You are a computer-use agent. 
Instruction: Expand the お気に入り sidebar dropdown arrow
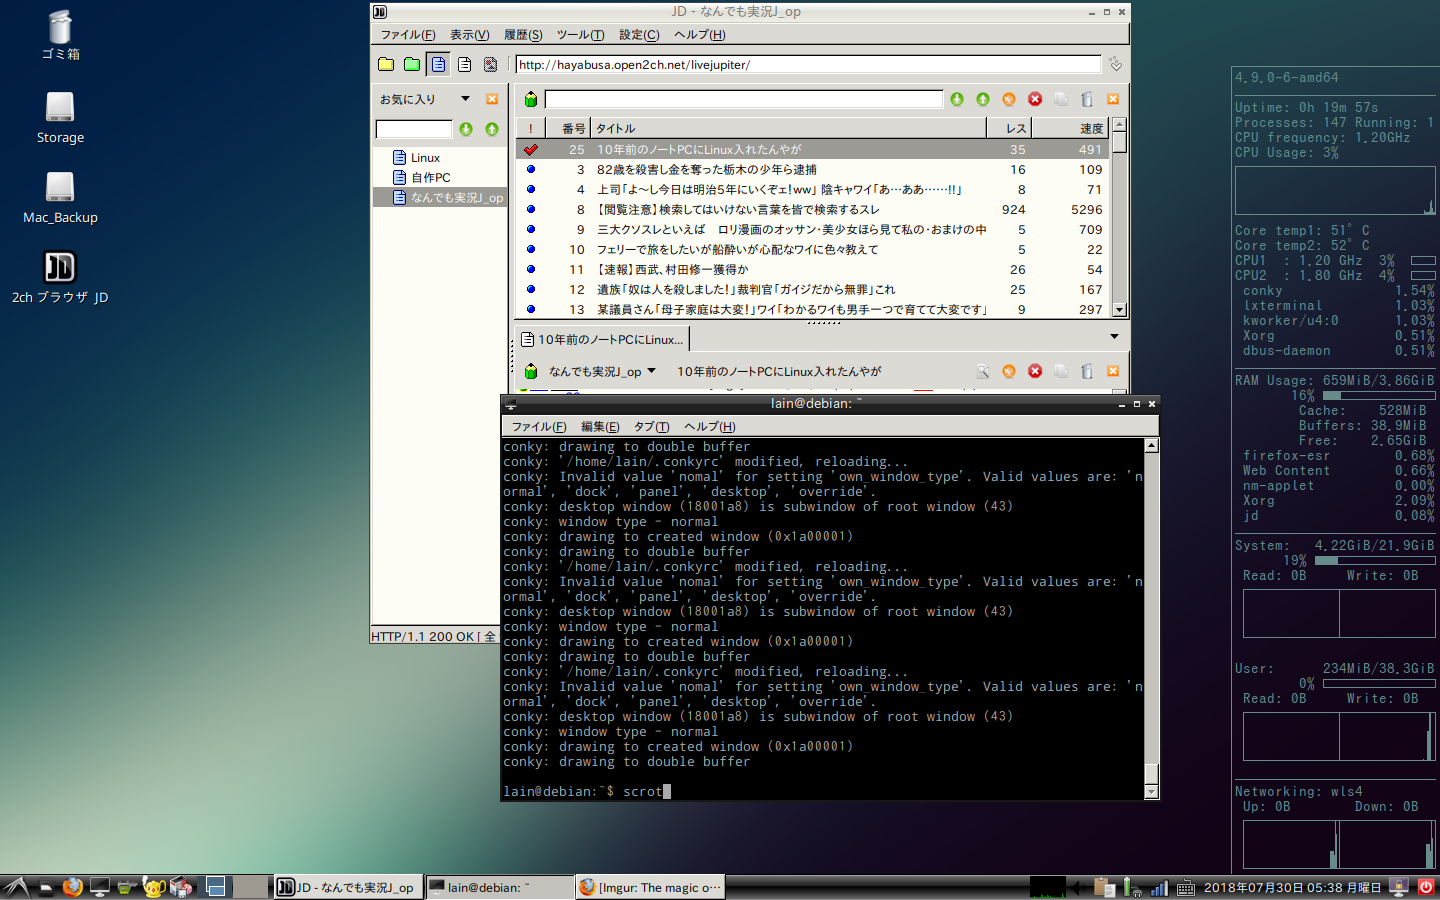pos(465,99)
